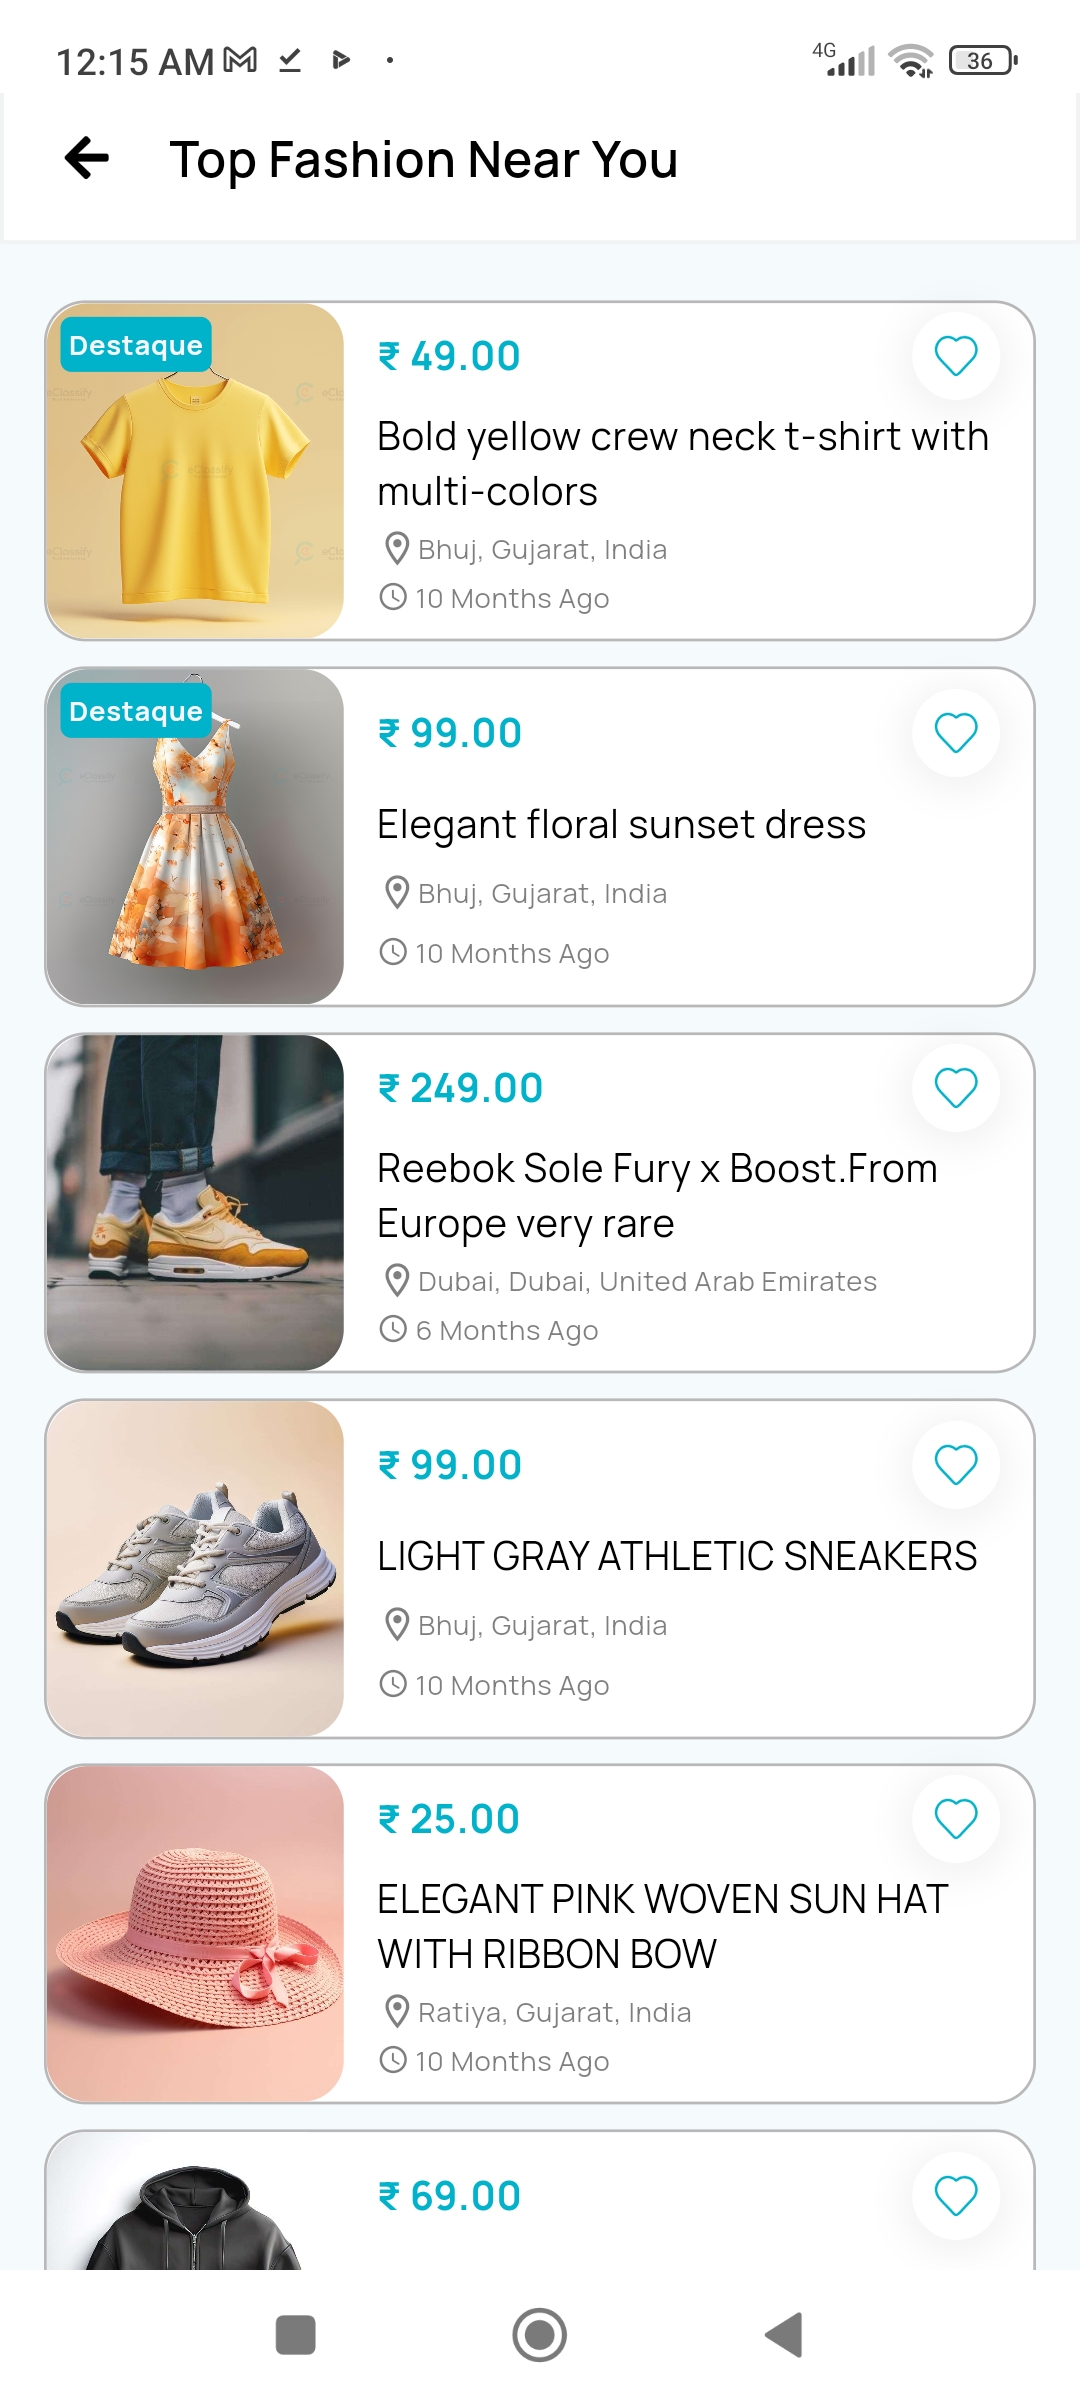Viewport: 1080px width, 2400px height.
Task: Tap the location pin on the sneakers listing
Action: coord(396,1624)
